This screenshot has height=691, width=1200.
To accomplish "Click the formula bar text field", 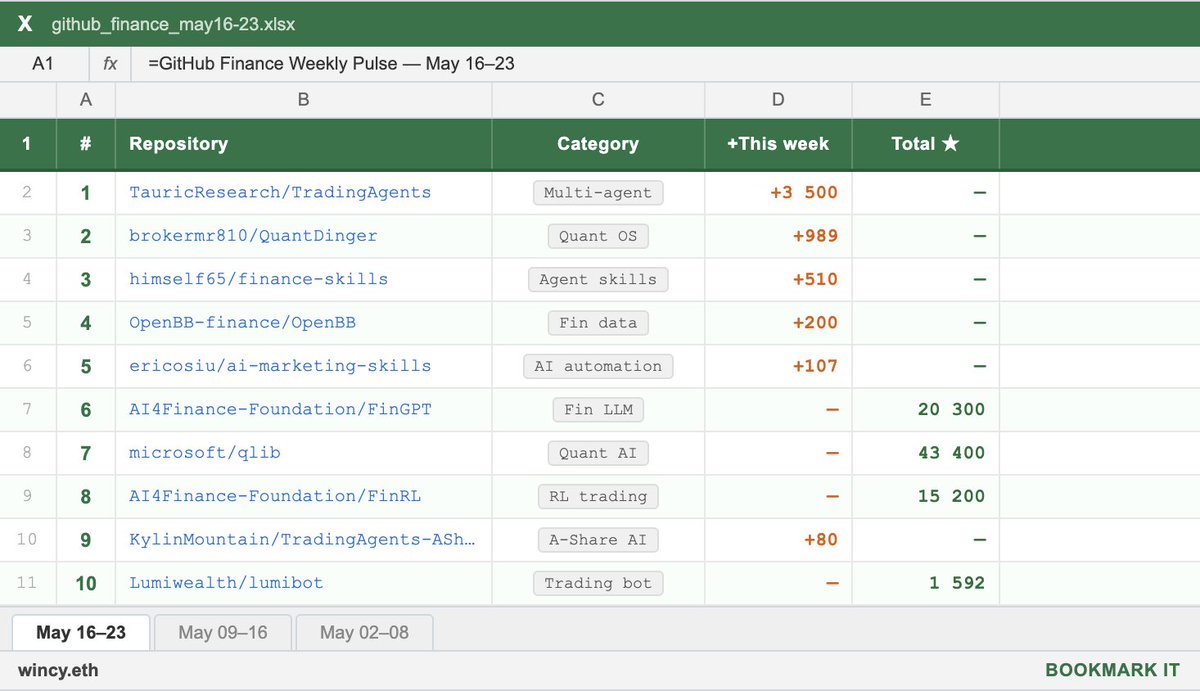I will tap(665, 64).
